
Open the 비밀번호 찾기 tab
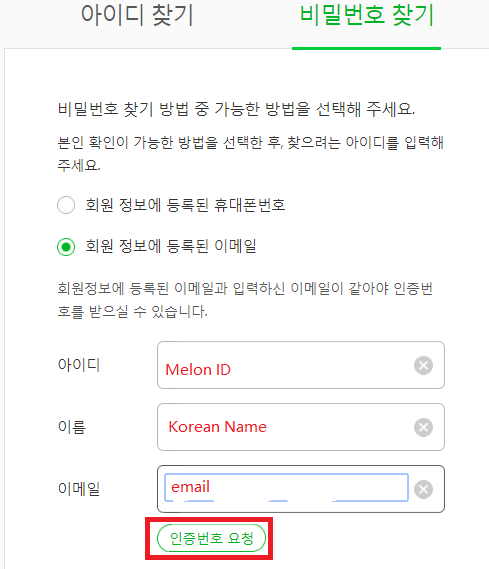[367, 15]
